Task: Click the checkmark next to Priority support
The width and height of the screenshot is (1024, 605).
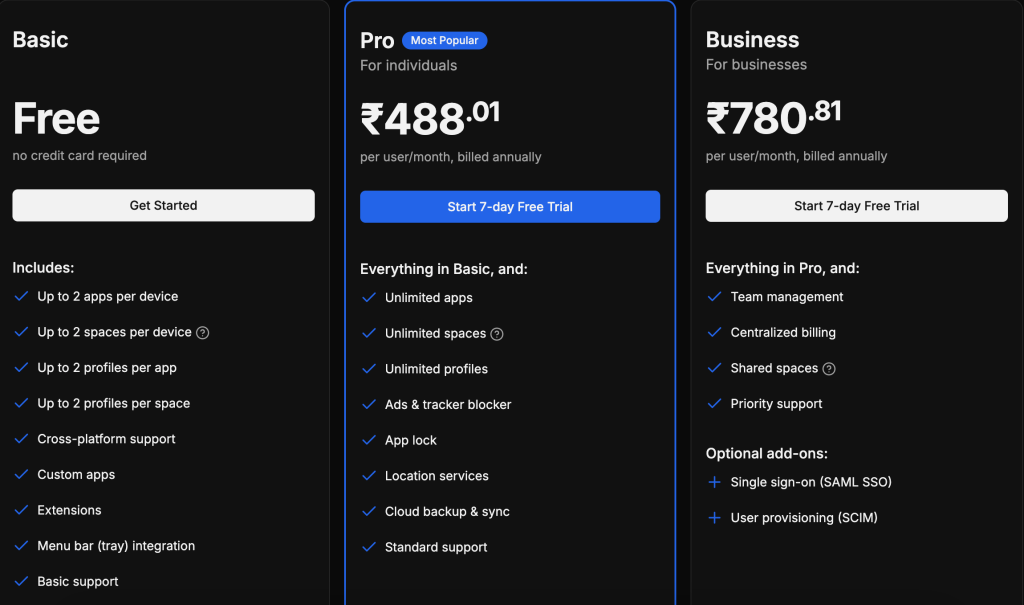Action: pyautogui.click(x=714, y=404)
